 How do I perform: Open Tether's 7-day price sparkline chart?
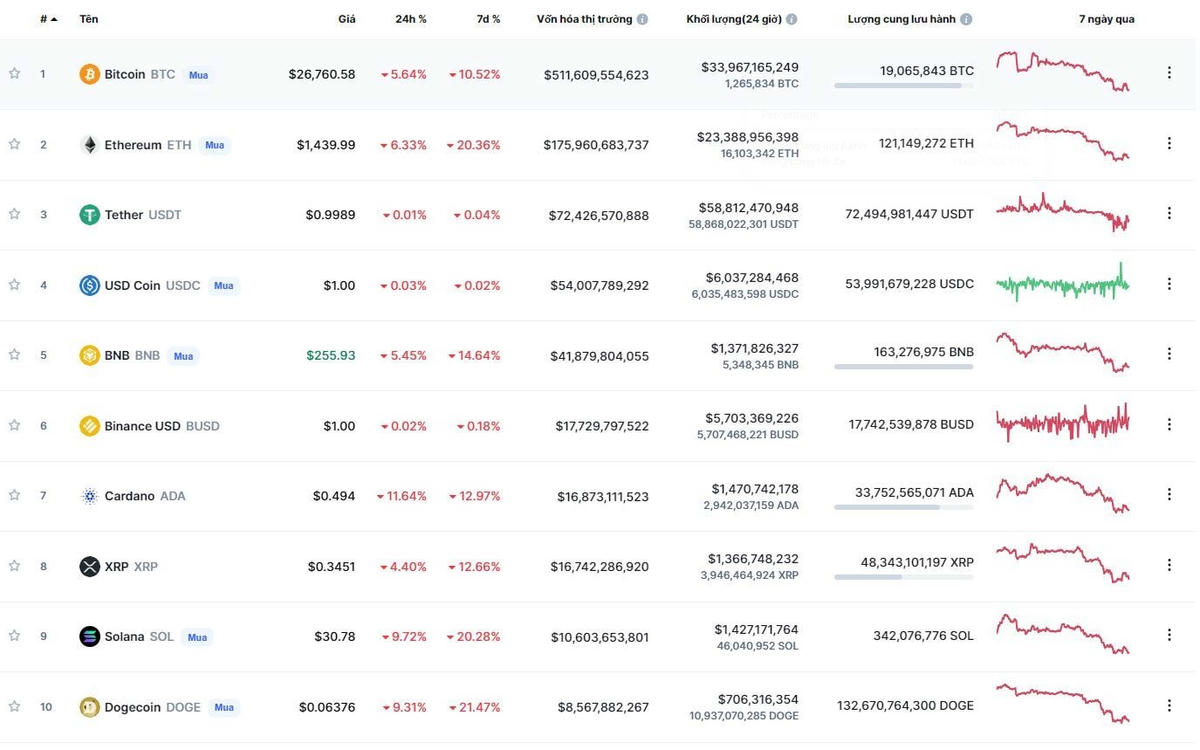[x=1062, y=211]
